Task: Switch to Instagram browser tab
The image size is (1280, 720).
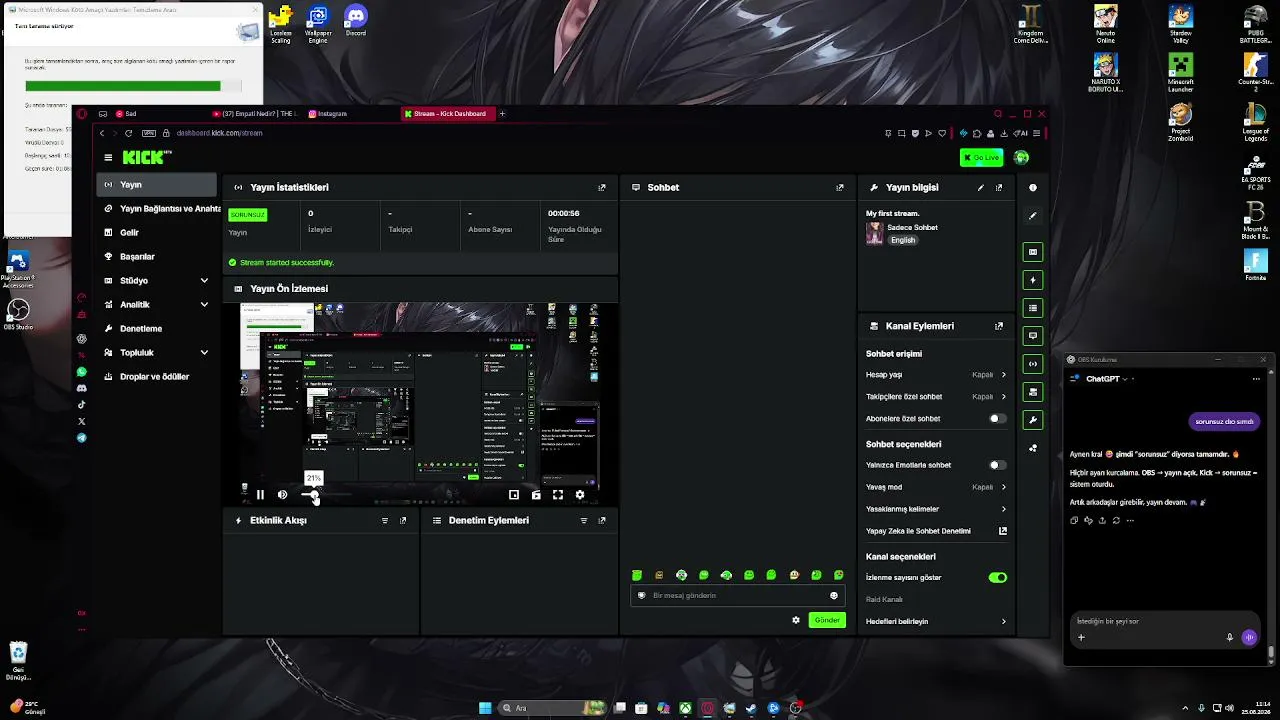Action: pyautogui.click(x=350, y=114)
